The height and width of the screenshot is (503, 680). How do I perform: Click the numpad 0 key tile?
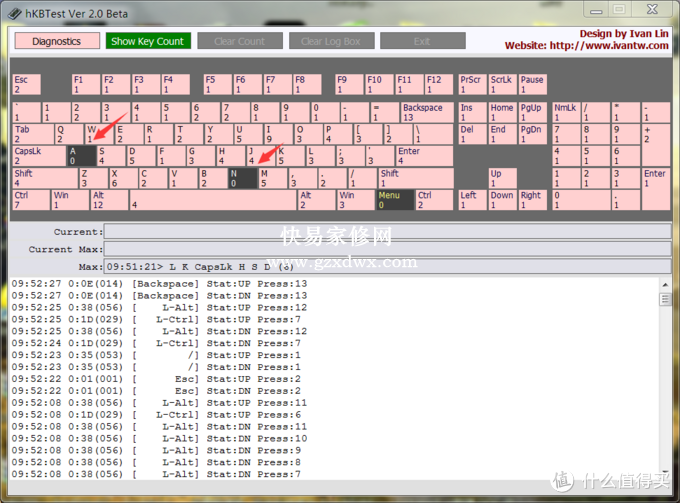tap(581, 200)
